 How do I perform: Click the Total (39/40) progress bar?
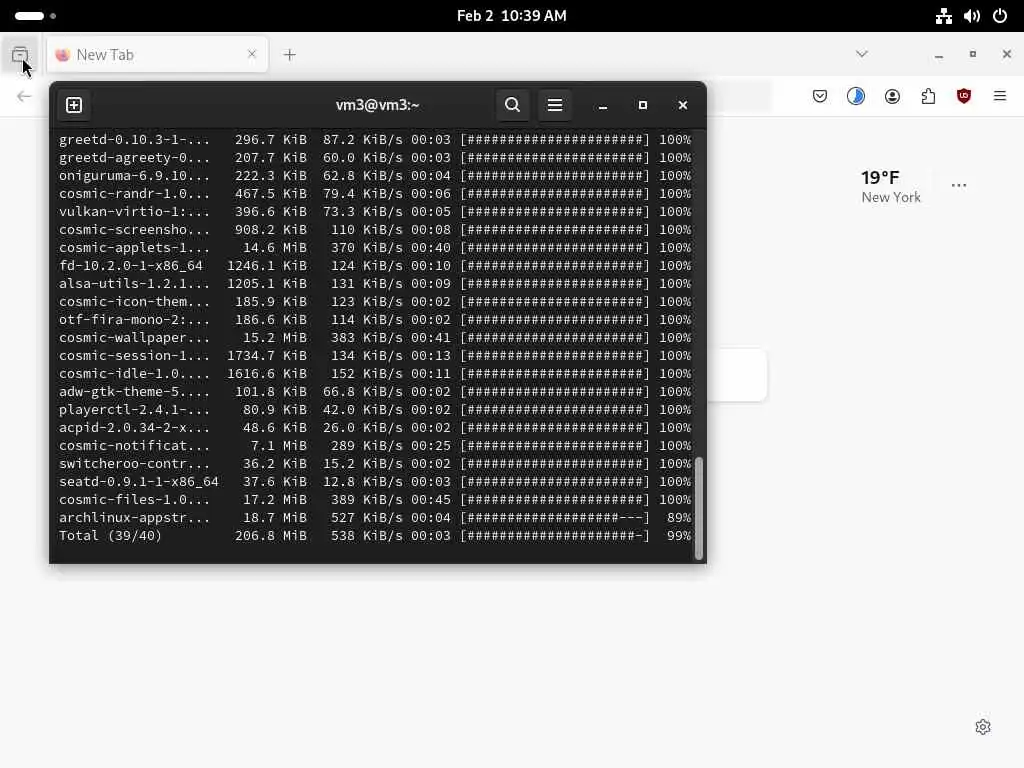point(555,536)
